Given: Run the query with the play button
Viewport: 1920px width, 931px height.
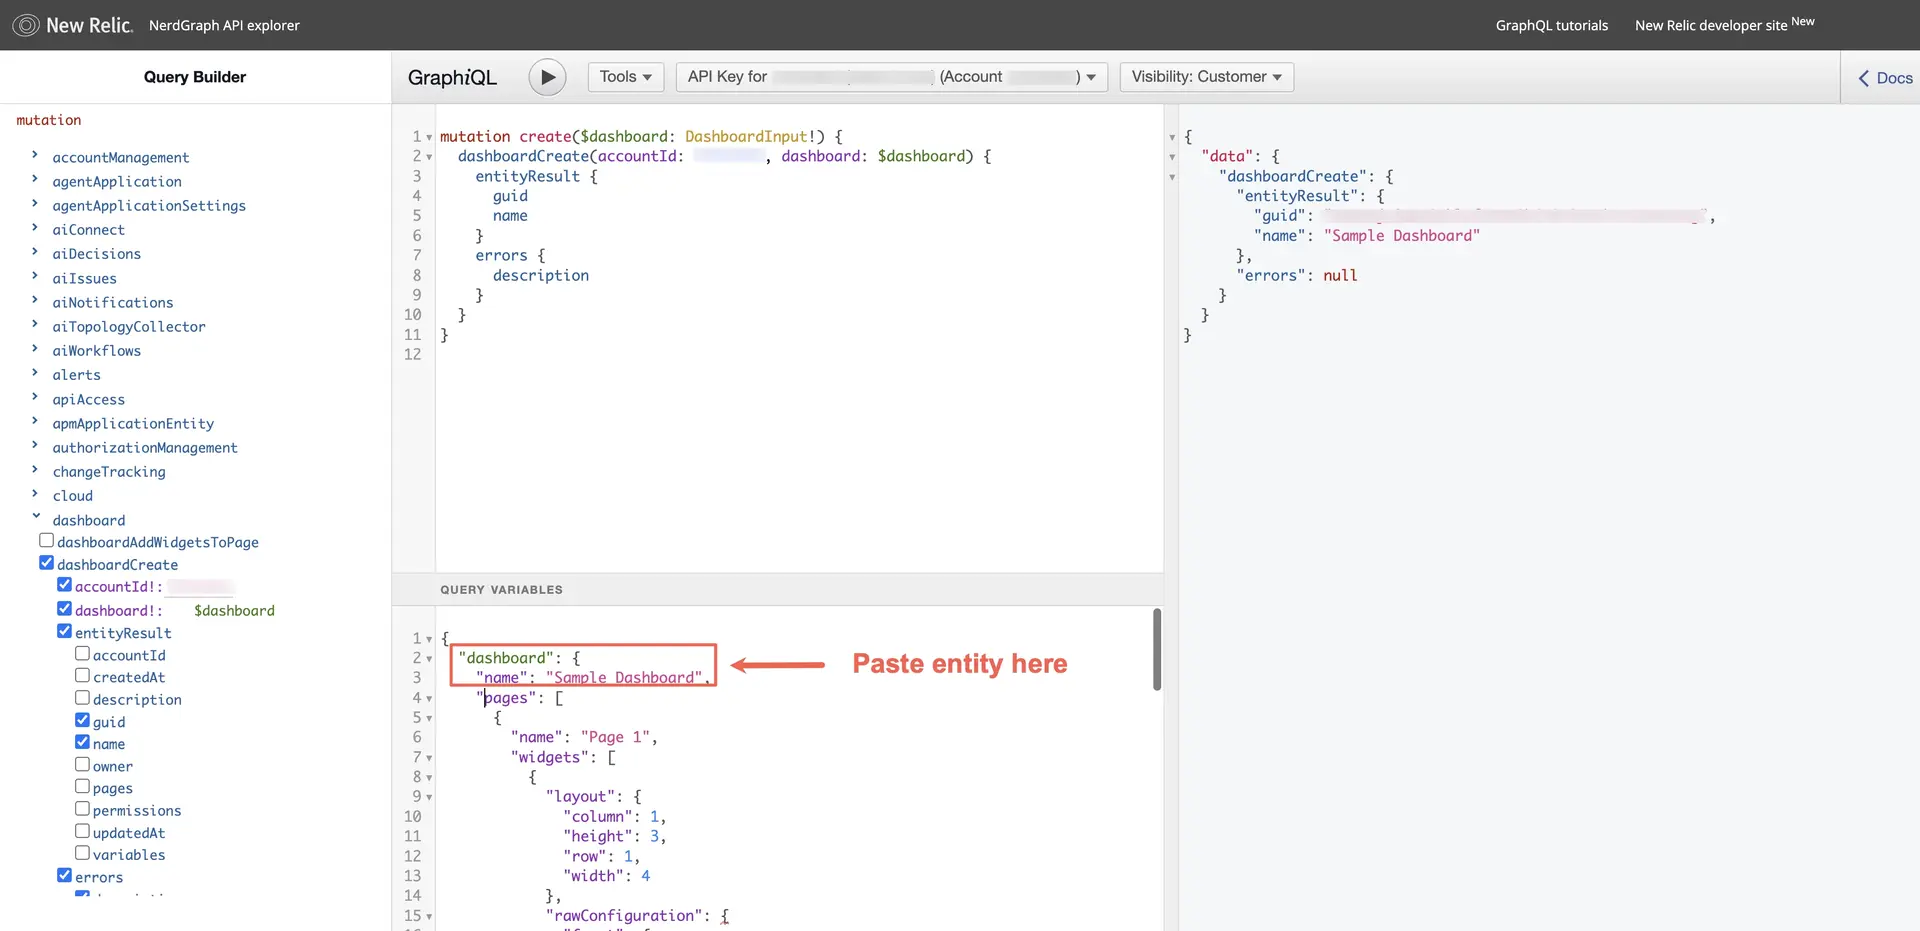Looking at the screenshot, I should [x=547, y=77].
